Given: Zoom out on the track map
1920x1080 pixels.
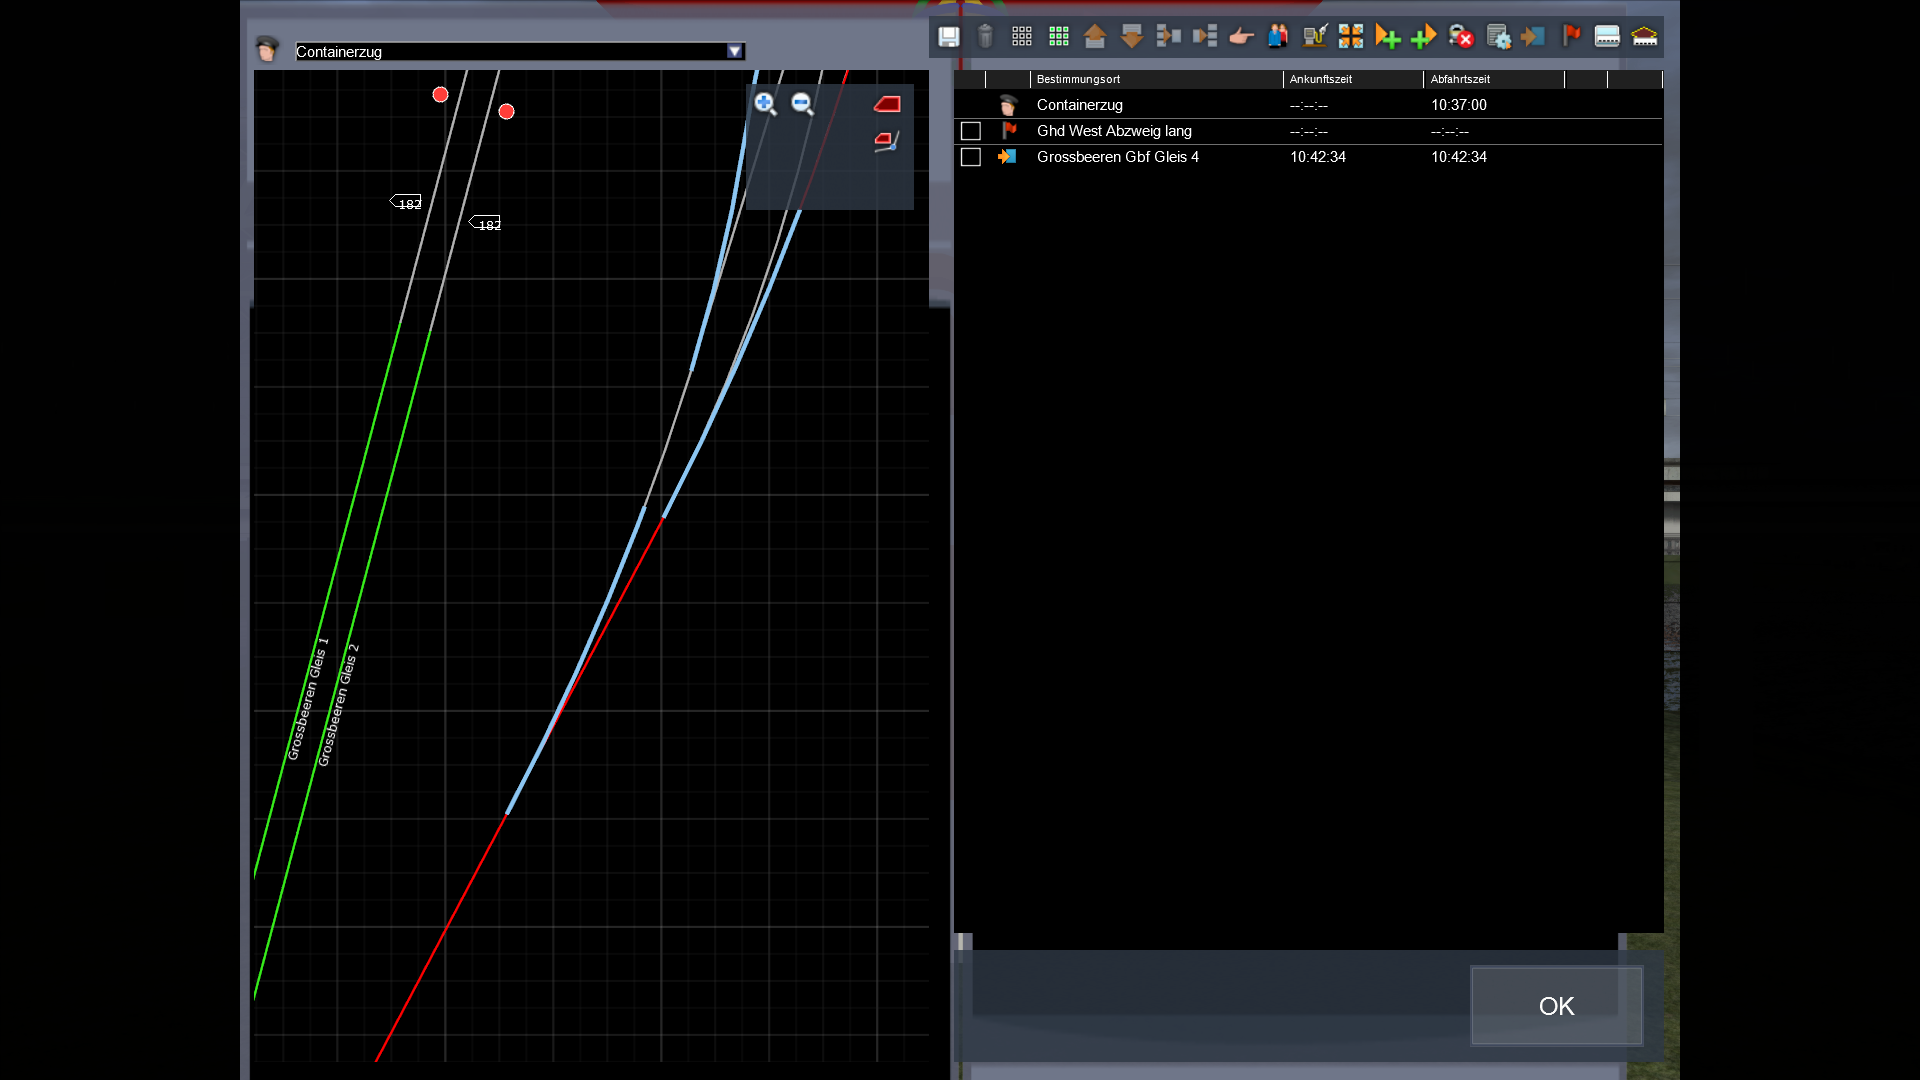Looking at the screenshot, I should [802, 103].
